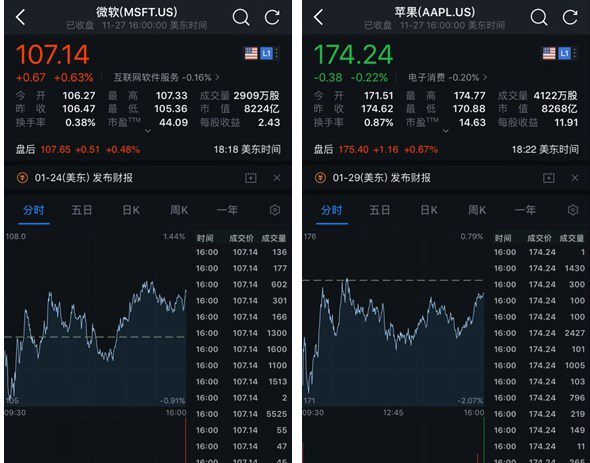This screenshot has height=463, width=590.
Task: Add AAPL 01-29 earnings date to calendar
Action: [549, 178]
